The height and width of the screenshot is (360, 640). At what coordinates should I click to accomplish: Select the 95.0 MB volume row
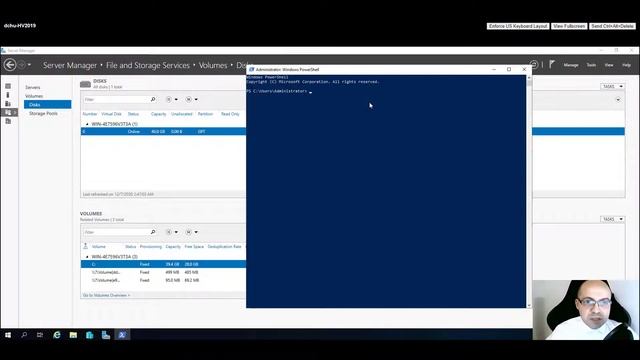(x=163, y=280)
